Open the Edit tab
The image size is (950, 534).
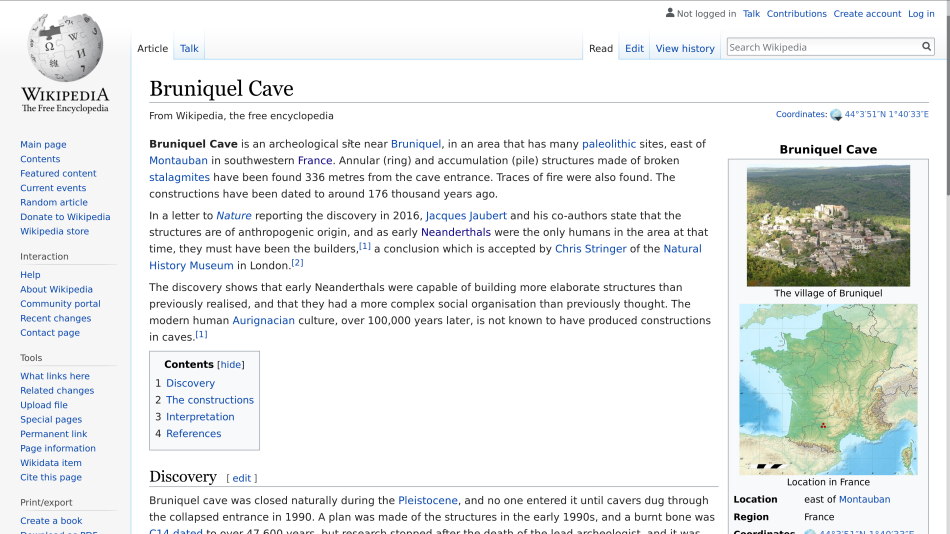tap(634, 48)
